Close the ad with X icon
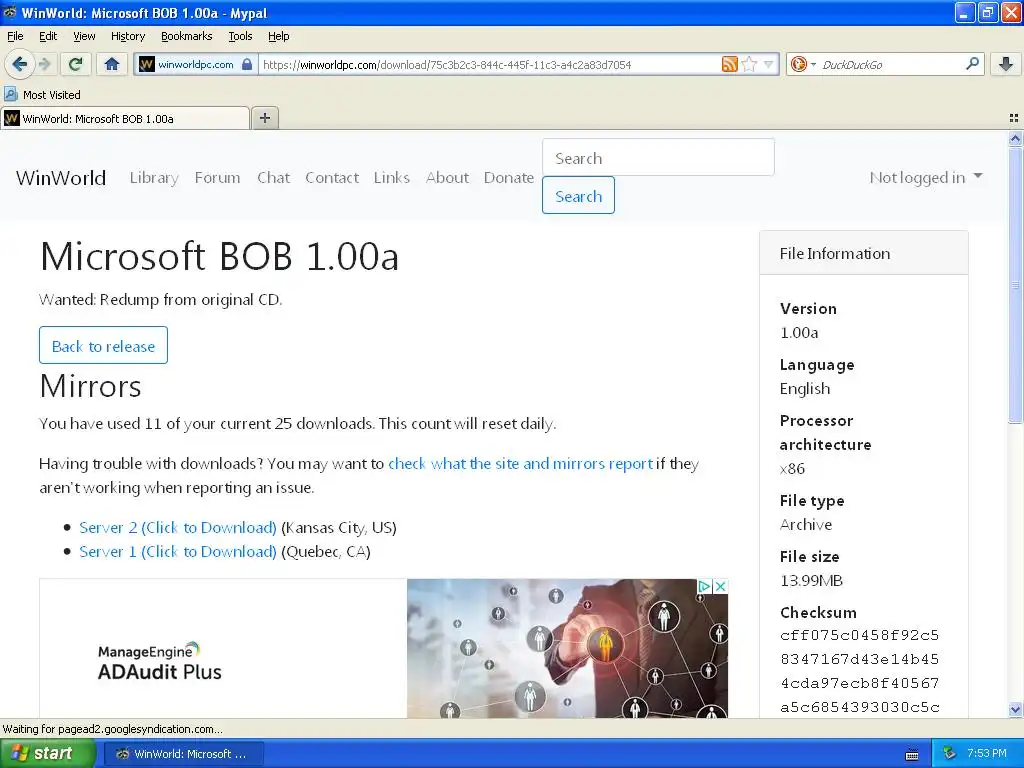This screenshot has height=768, width=1024. click(720, 586)
